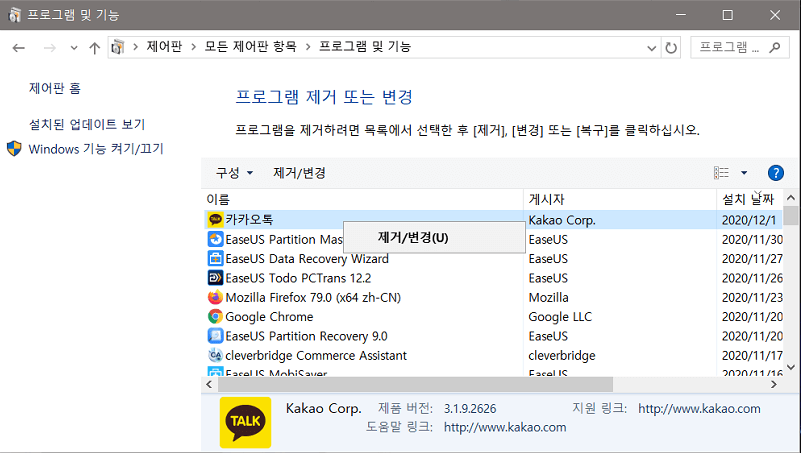Click the horizontal scrollbar right arrow
The width and height of the screenshot is (801, 453).
773,384
